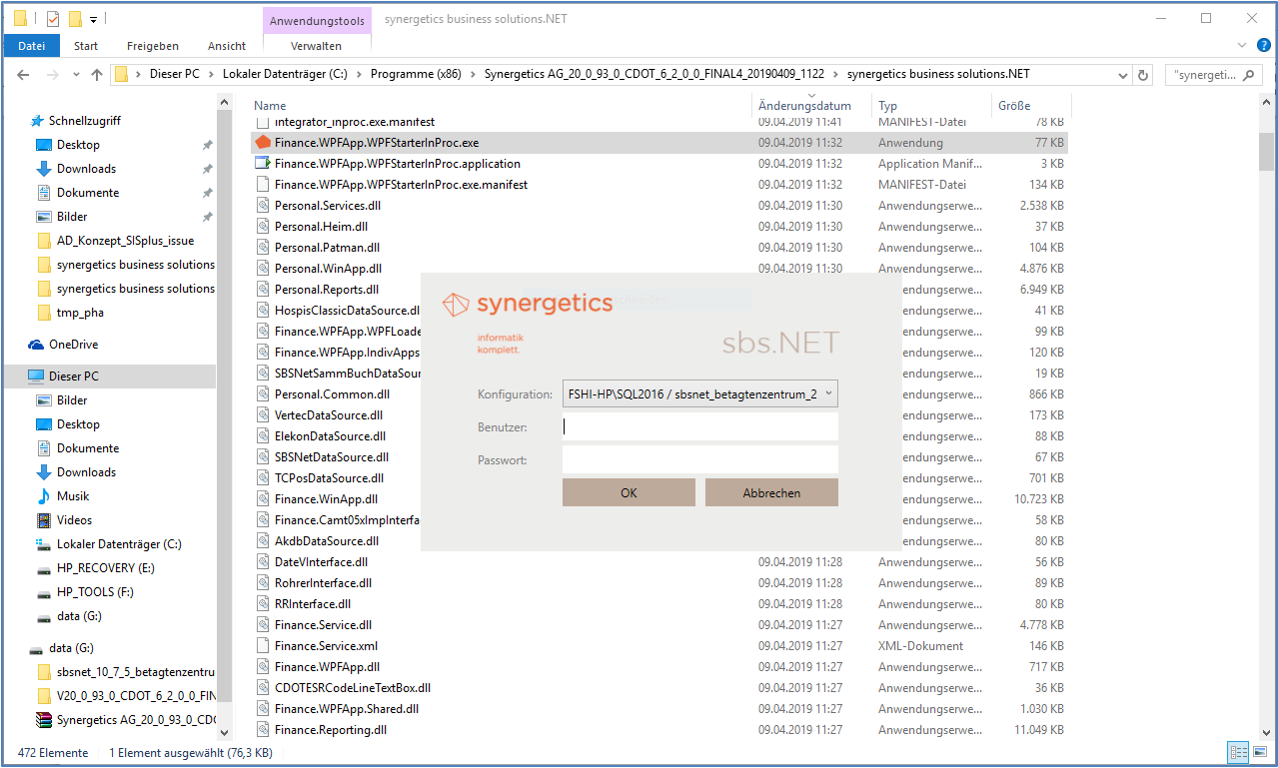Image resolution: width=1278 pixels, height=768 pixels.
Task: Click the HP_RECOVERY (E:) drive icon
Action: (44, 568)
